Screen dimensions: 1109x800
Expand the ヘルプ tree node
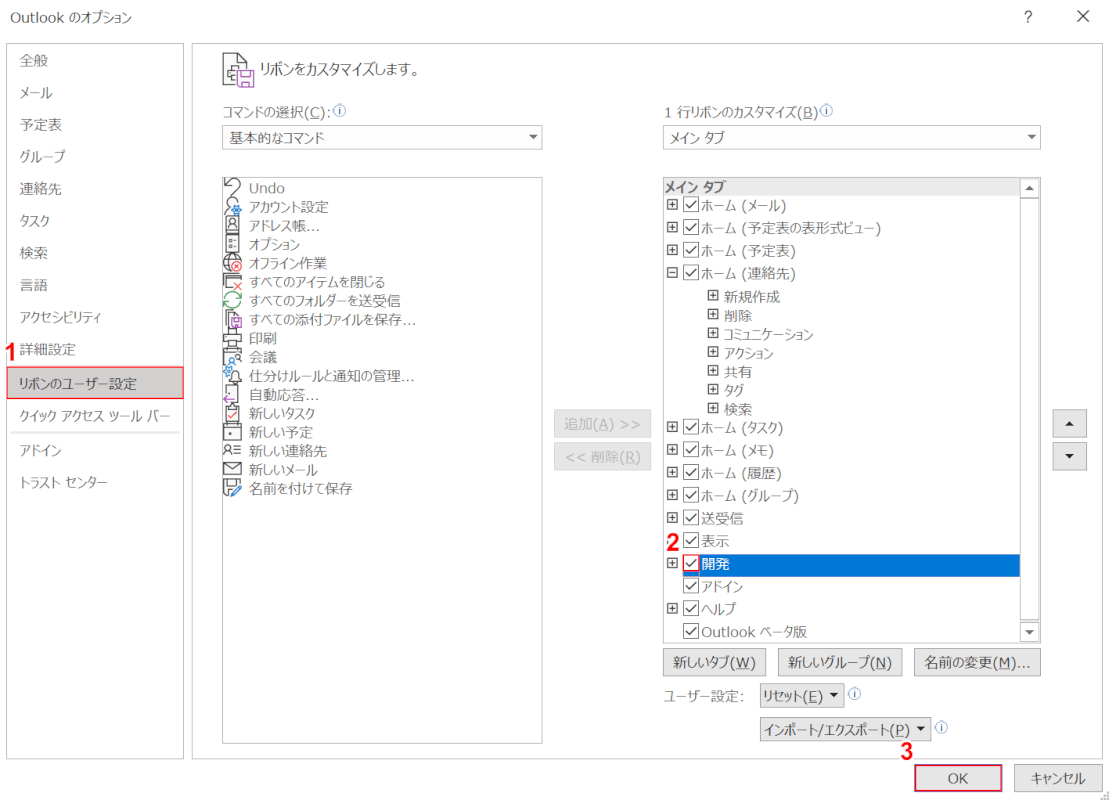pos(672,608)
